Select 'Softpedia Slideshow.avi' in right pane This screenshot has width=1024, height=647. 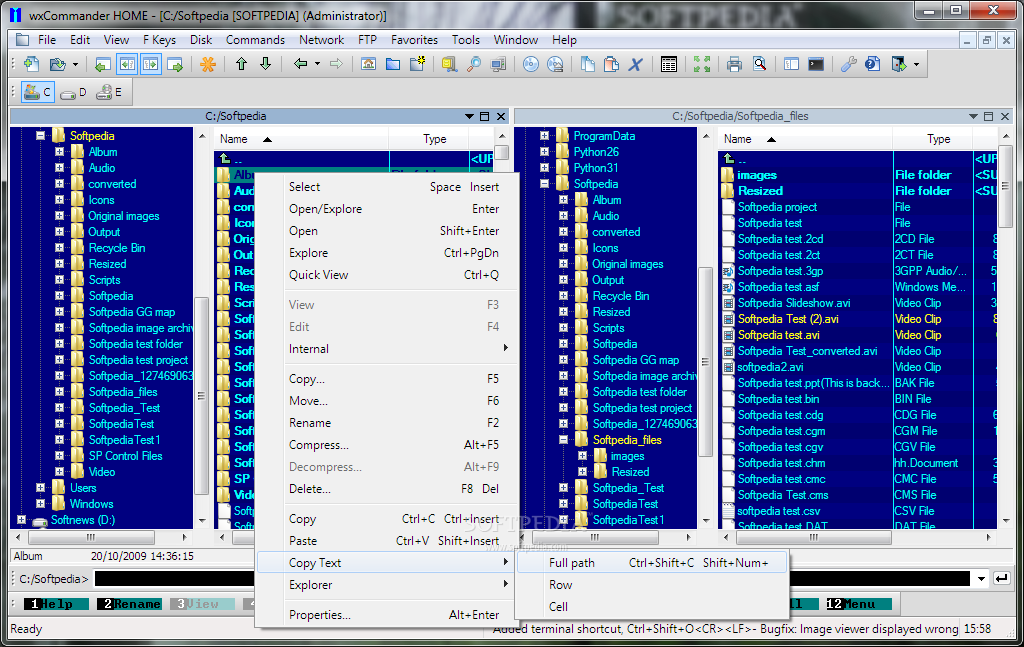click(793, 303)
